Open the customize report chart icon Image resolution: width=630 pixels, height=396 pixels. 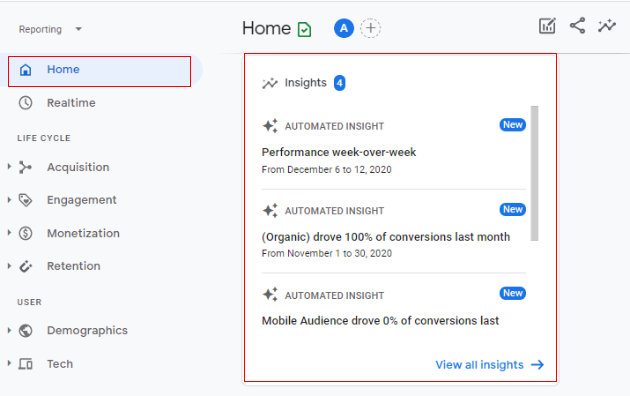(547, 26)
